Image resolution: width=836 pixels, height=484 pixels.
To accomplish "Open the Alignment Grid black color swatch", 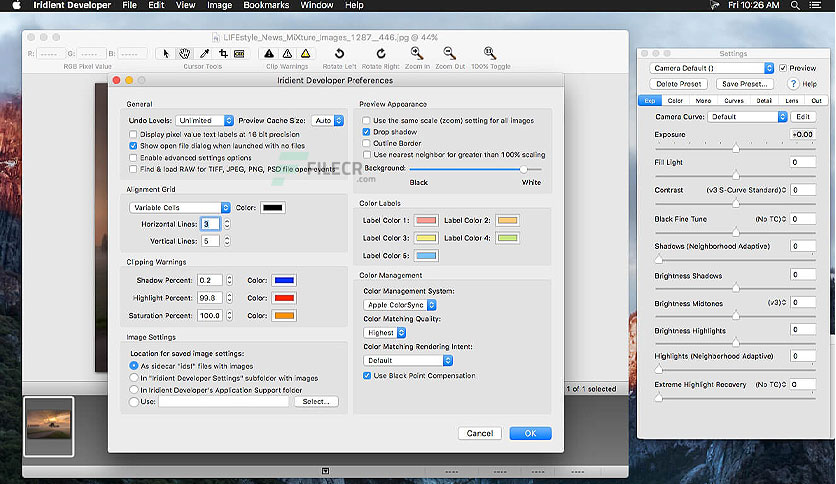I will pos(272,207).
